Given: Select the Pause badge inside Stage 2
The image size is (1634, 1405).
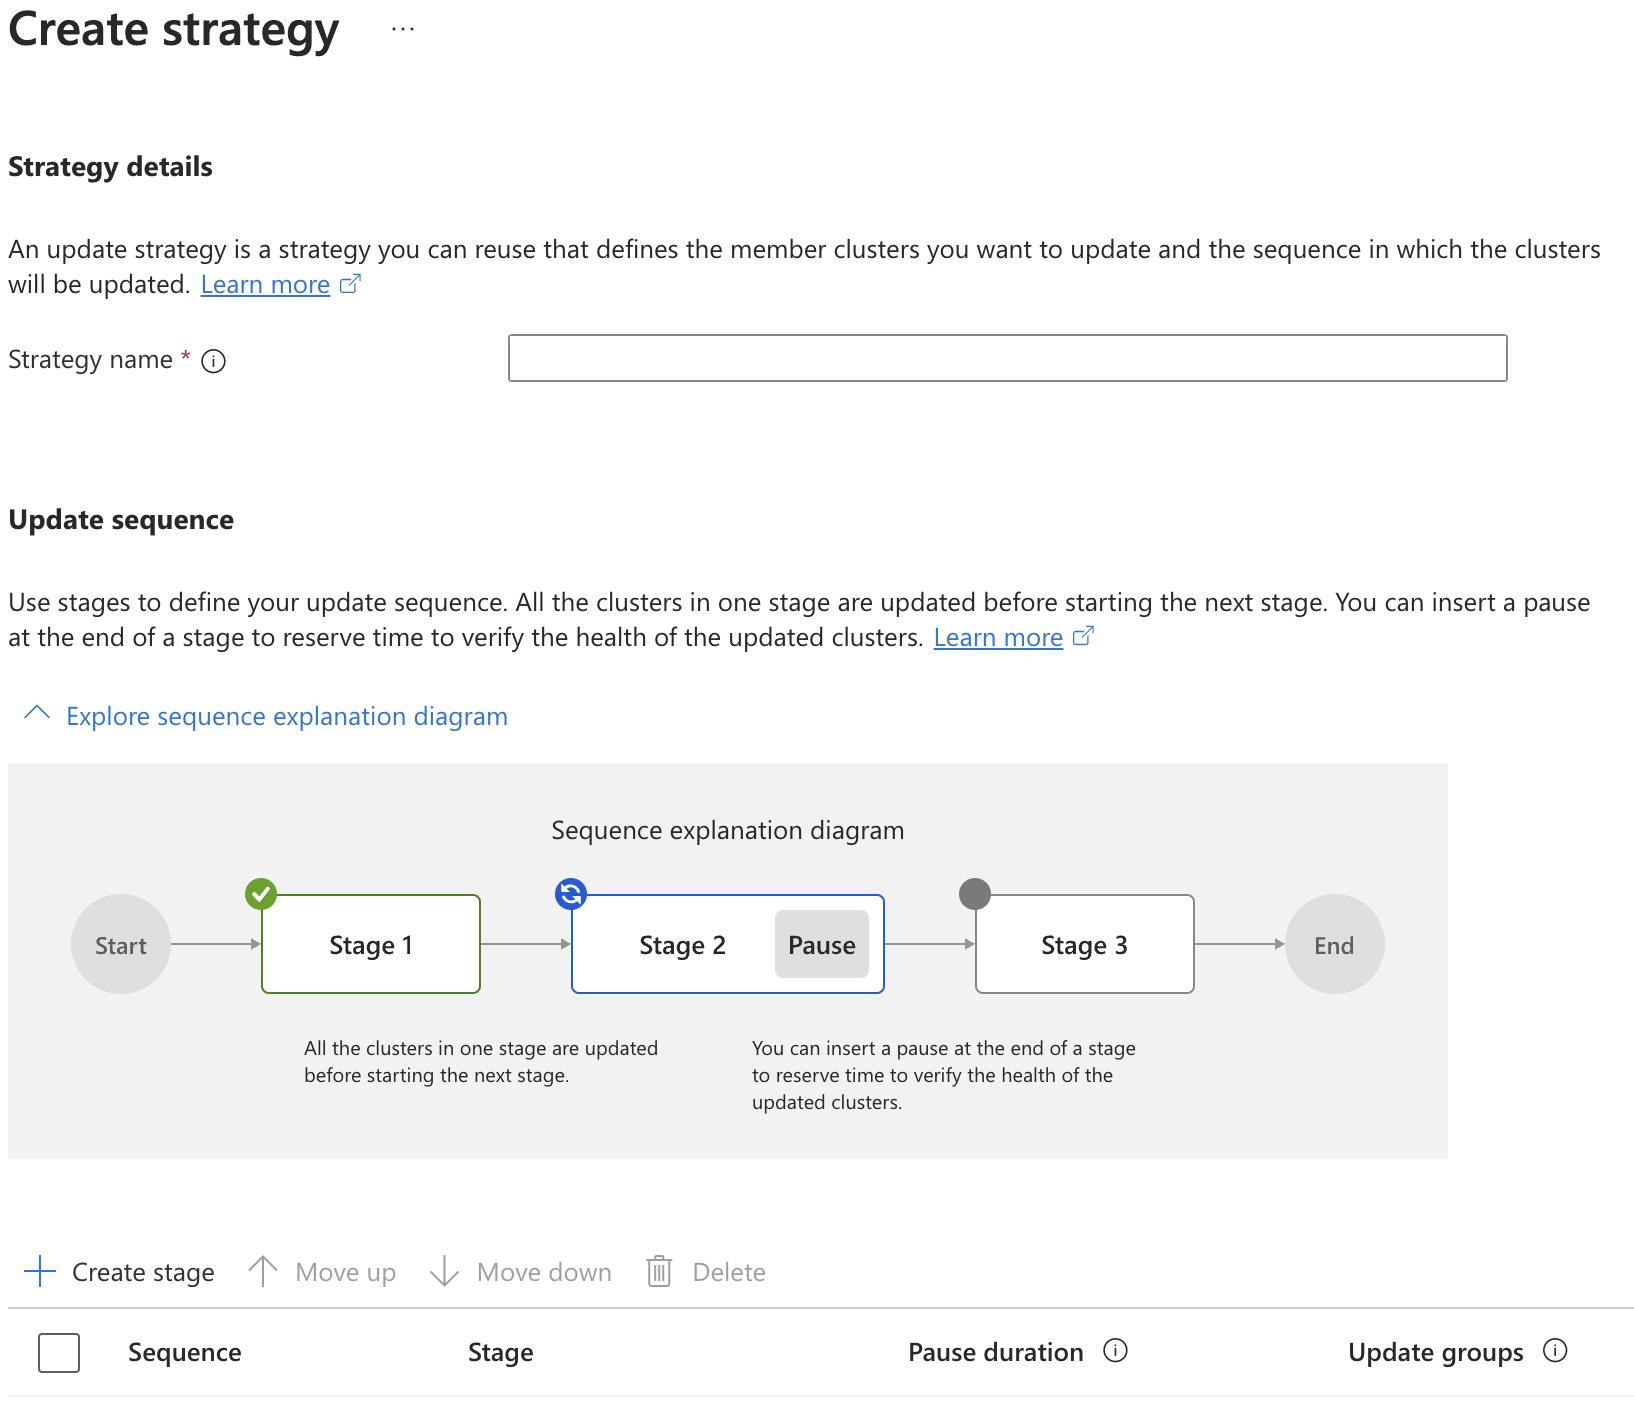Looking at the screenshot, I should (821, 944).
